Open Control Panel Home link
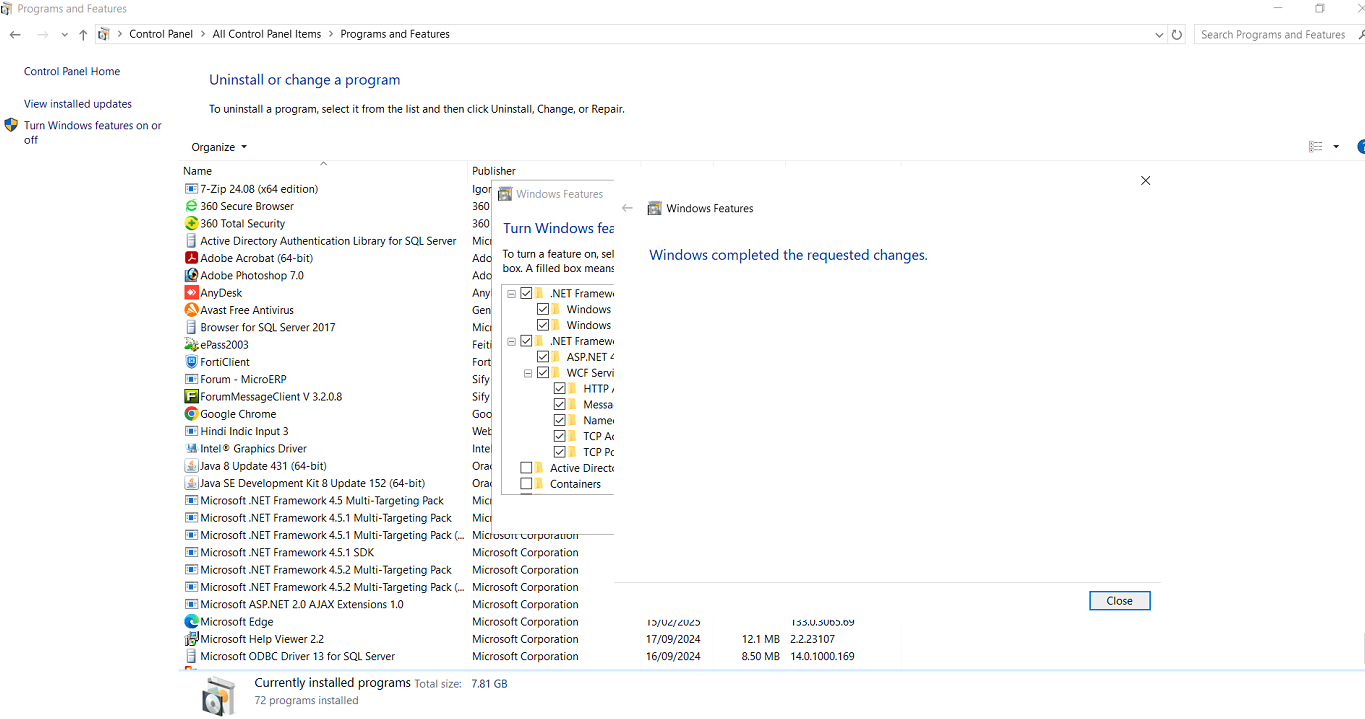 72,72
